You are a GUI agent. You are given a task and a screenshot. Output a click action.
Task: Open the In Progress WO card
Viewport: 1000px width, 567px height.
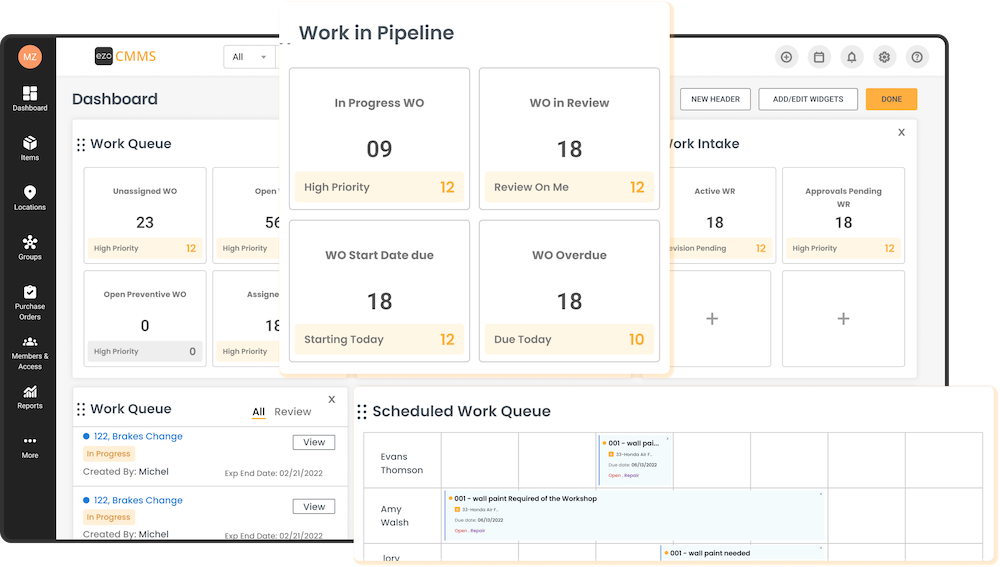(x=379, y=139)
